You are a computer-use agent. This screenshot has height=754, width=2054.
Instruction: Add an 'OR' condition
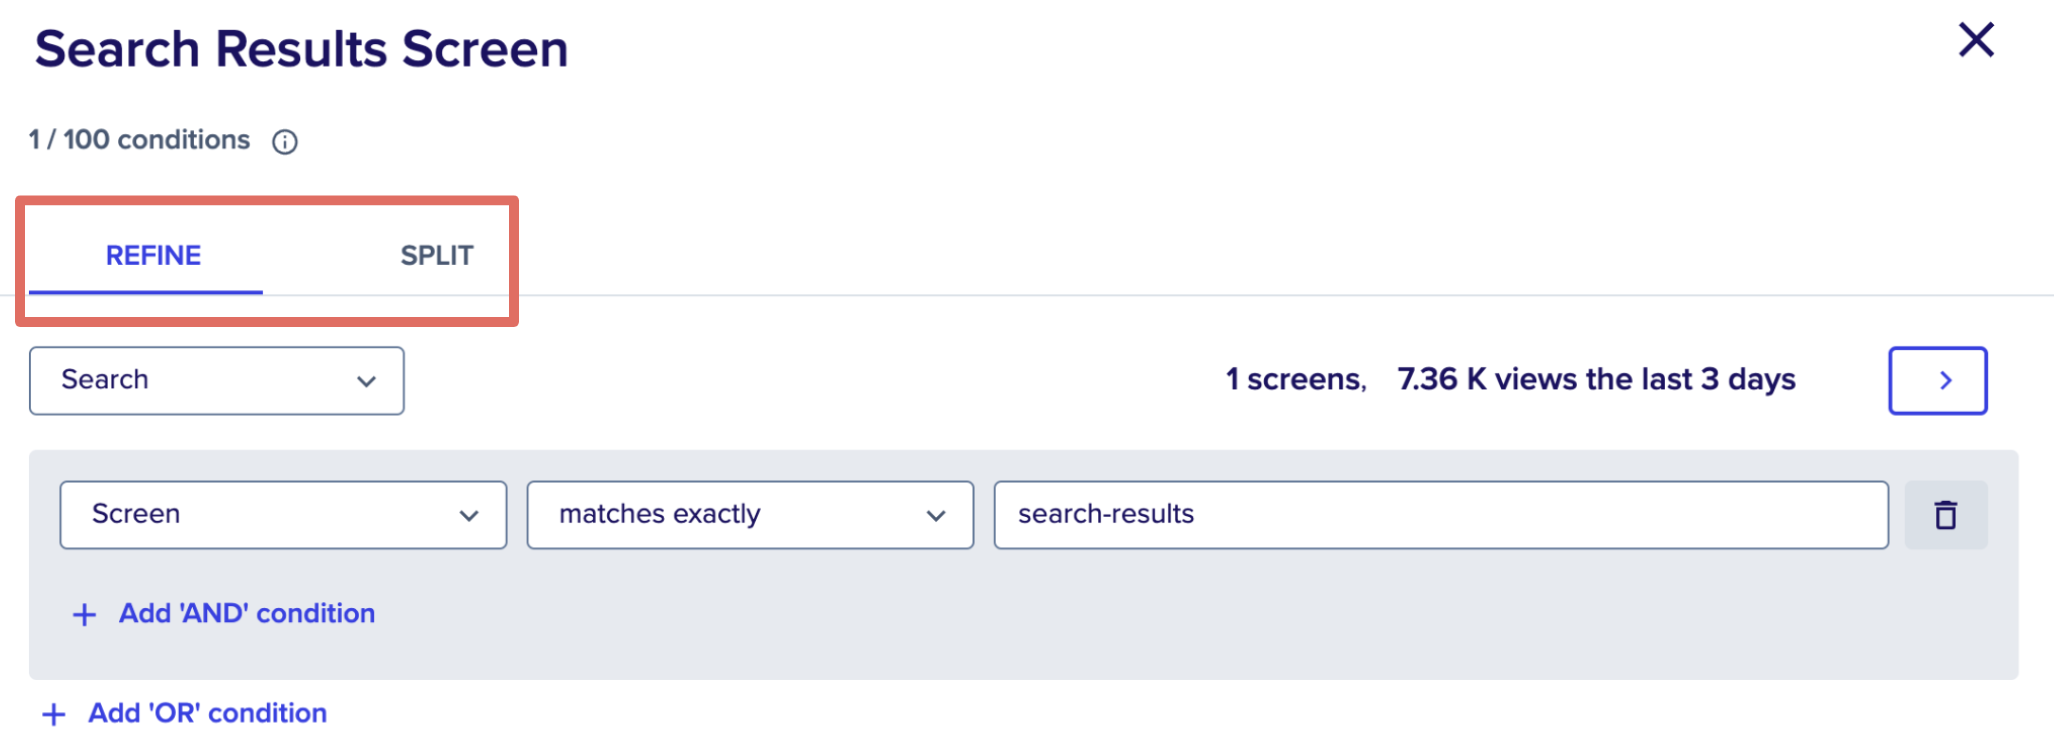[x=207, y=713]
